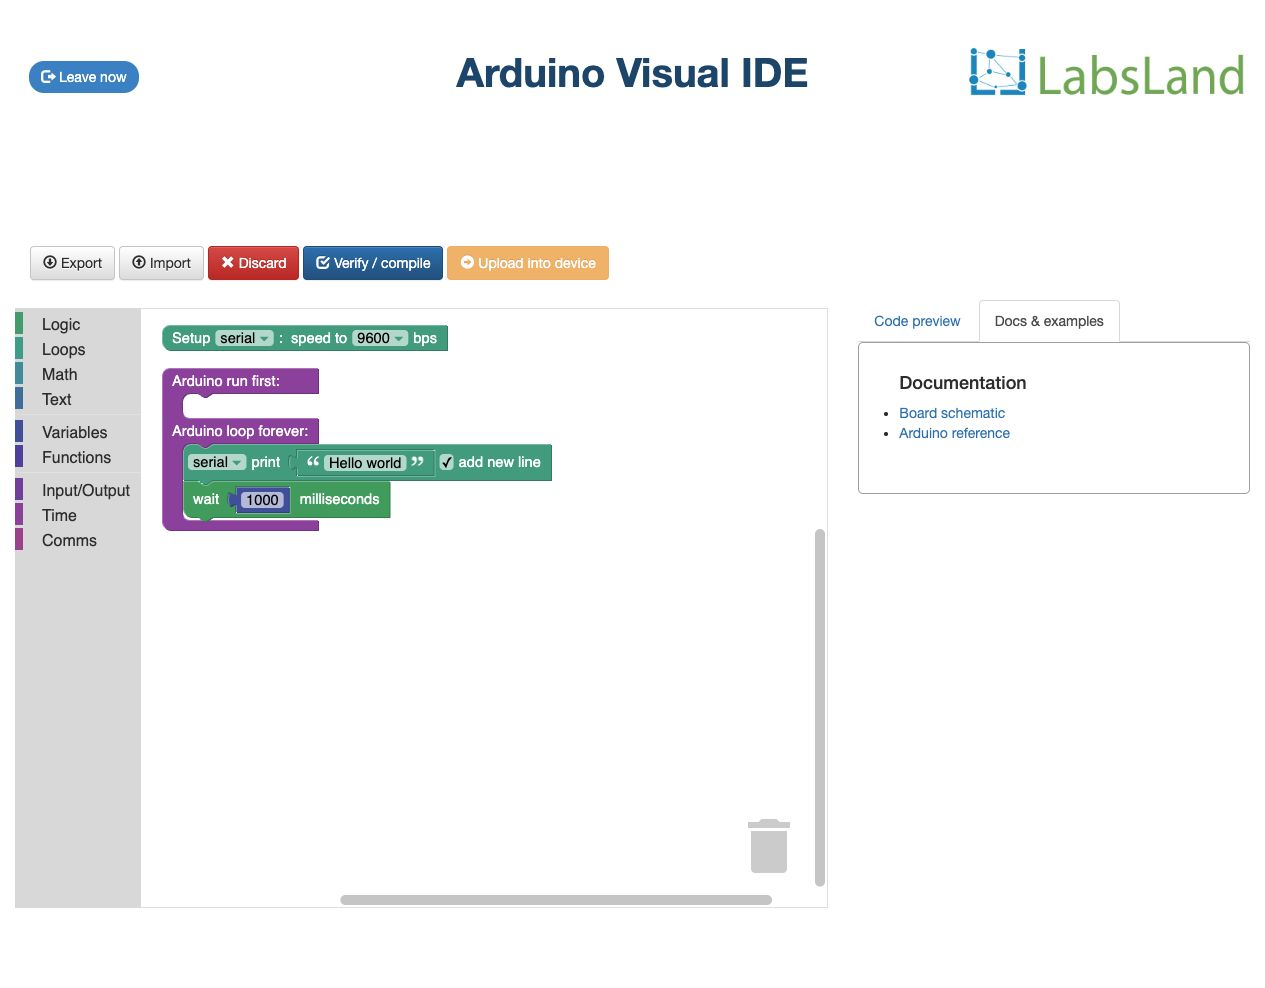Viewport: 1265px width, 988px height.
Task: Open serial dropdown in print block
Action: pyautogui.click(x=217, y=462)
